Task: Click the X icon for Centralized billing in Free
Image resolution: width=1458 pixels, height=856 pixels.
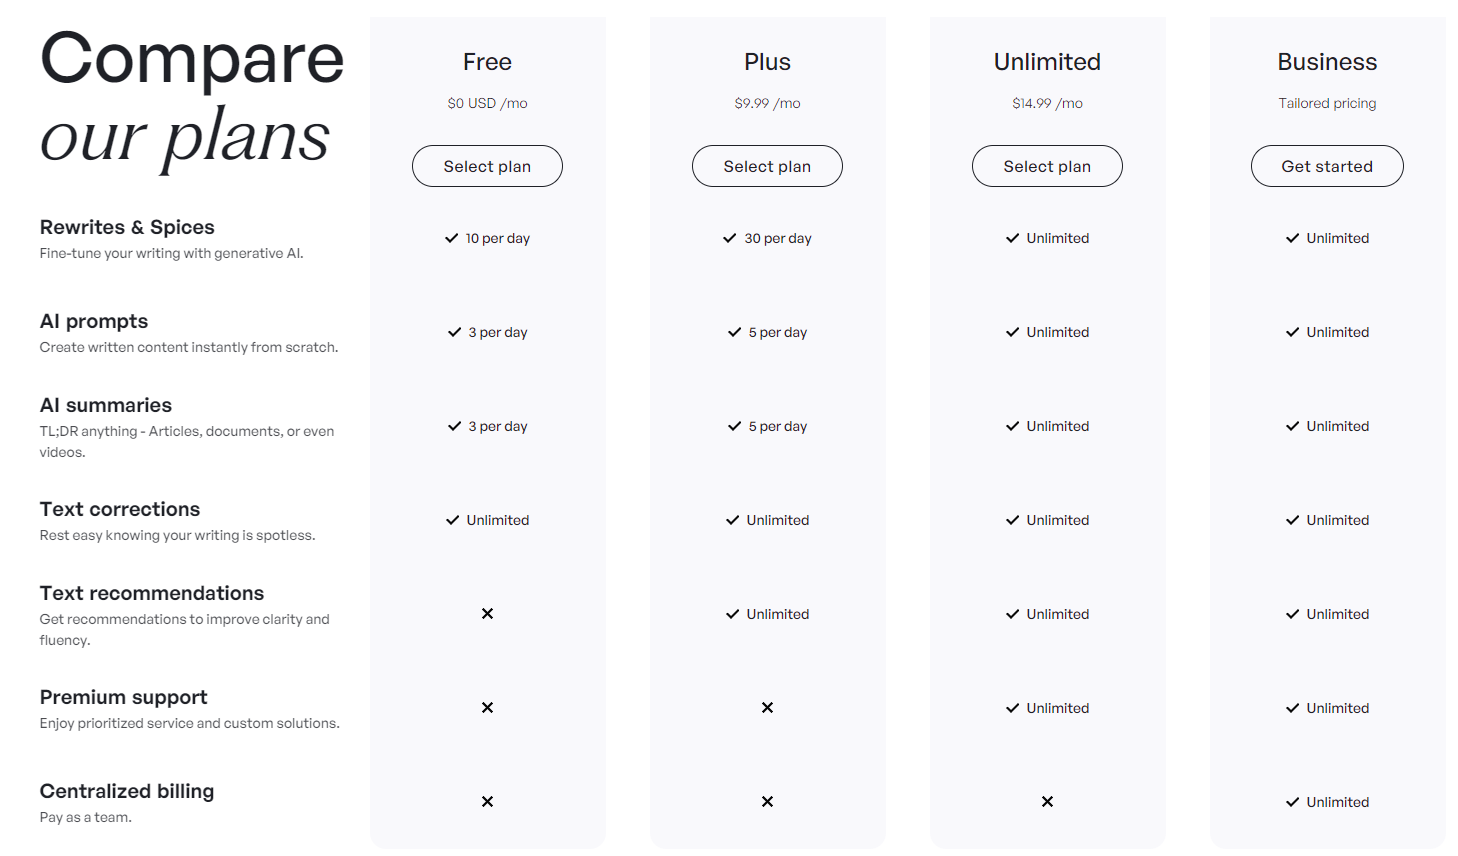Action: tap(487, 801)
